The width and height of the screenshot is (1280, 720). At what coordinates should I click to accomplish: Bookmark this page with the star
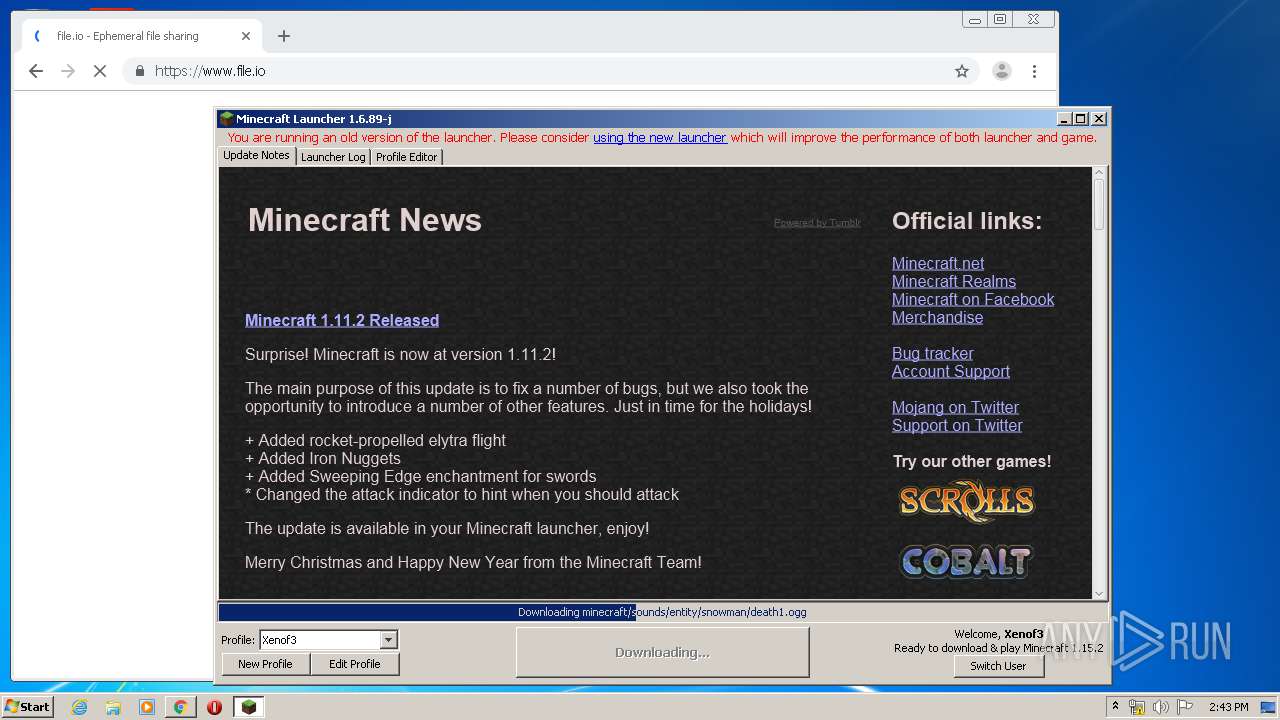[962, 71]
